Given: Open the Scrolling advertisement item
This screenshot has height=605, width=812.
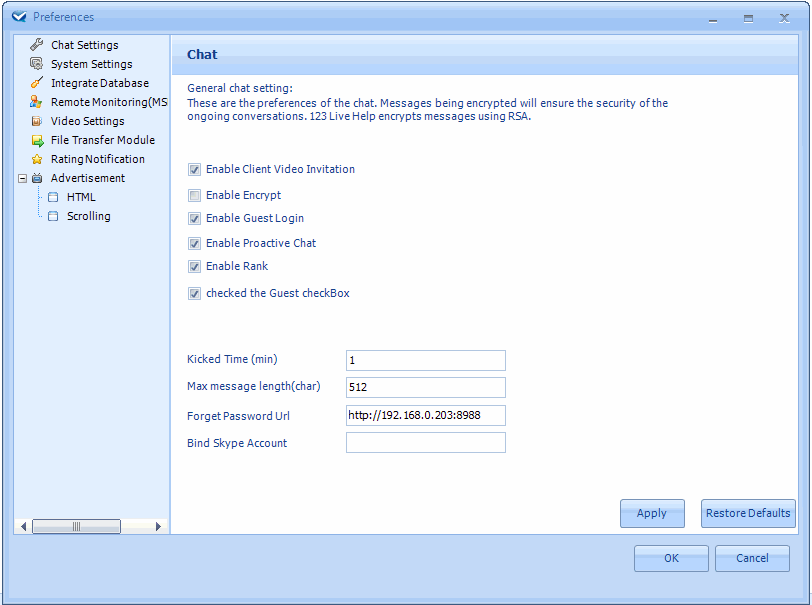Looking at the screenshot, I should coord(88,216).
